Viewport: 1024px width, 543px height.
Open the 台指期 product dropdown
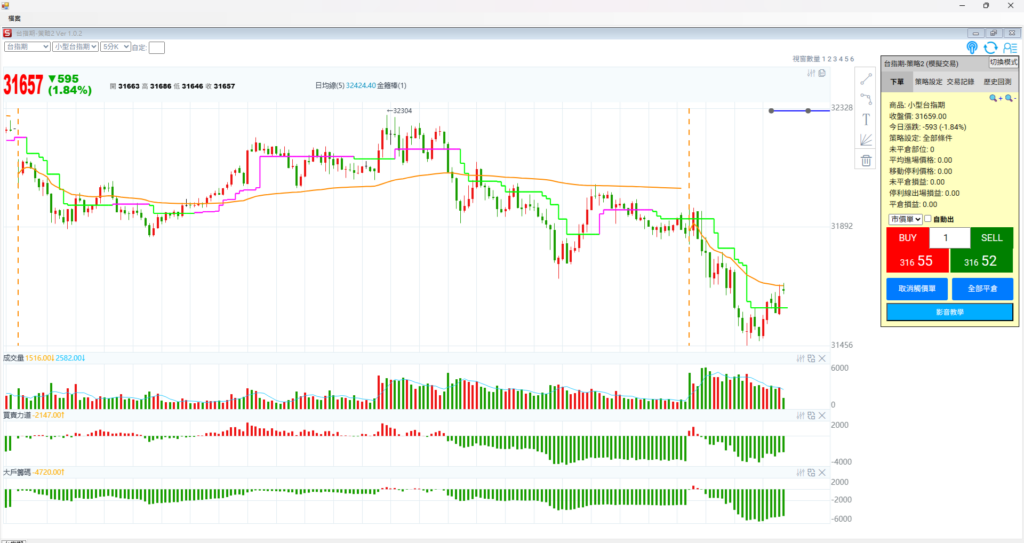point(27,46)
